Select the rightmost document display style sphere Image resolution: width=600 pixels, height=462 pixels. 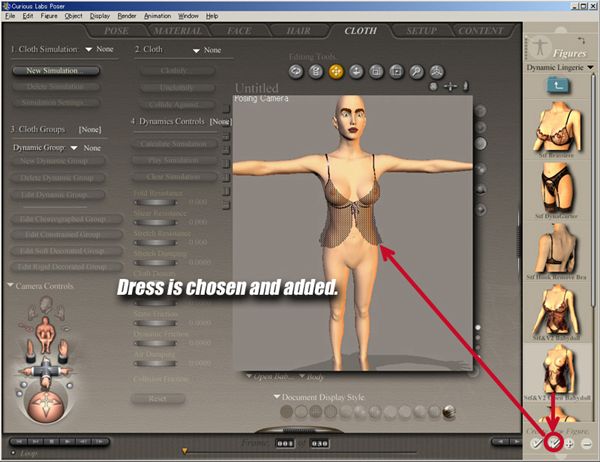pyautogui.click(x=450, y=410)
